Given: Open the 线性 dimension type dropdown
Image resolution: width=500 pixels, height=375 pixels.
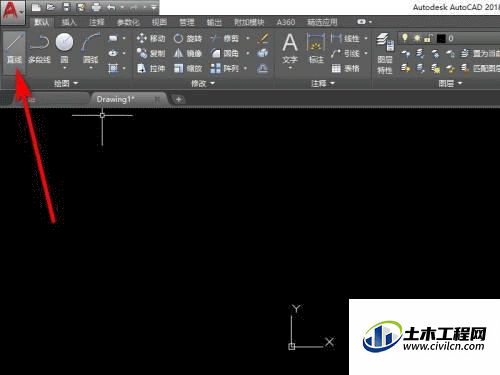Looking at the screenshot, I should [x=366, y=38].
